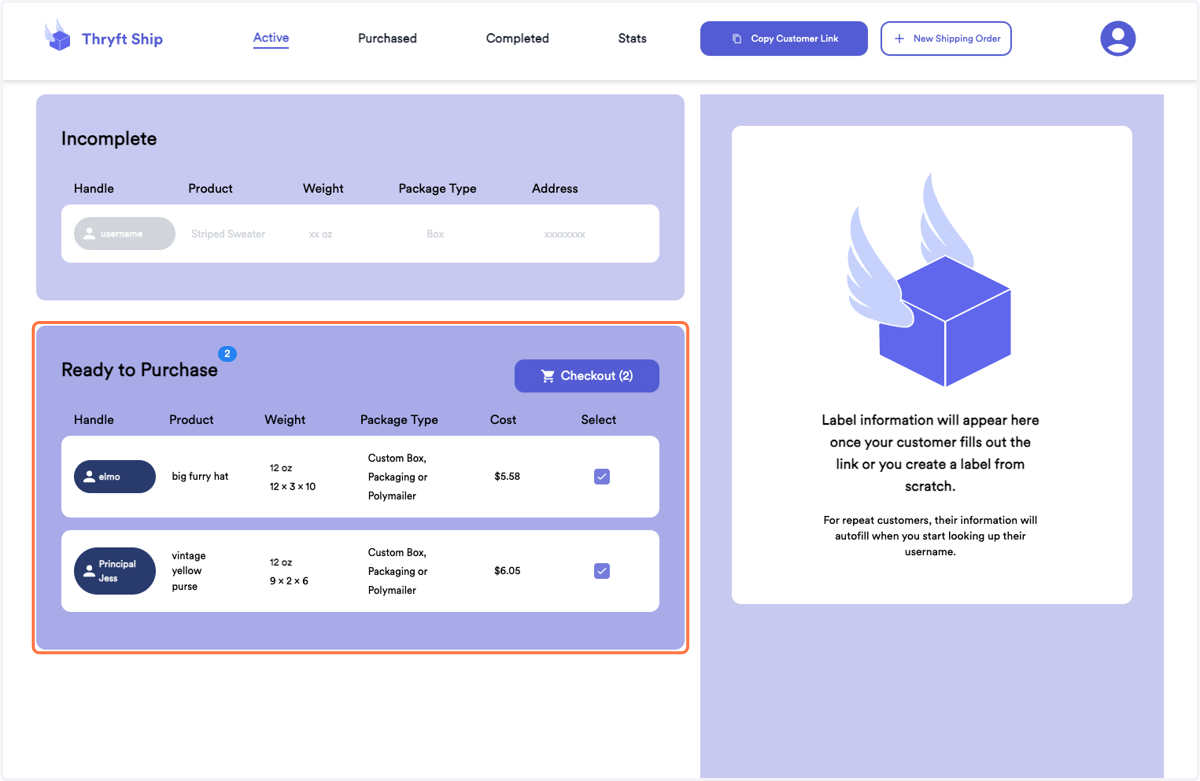
Task: Switch to the Active tab
Action: pos(271,38)
